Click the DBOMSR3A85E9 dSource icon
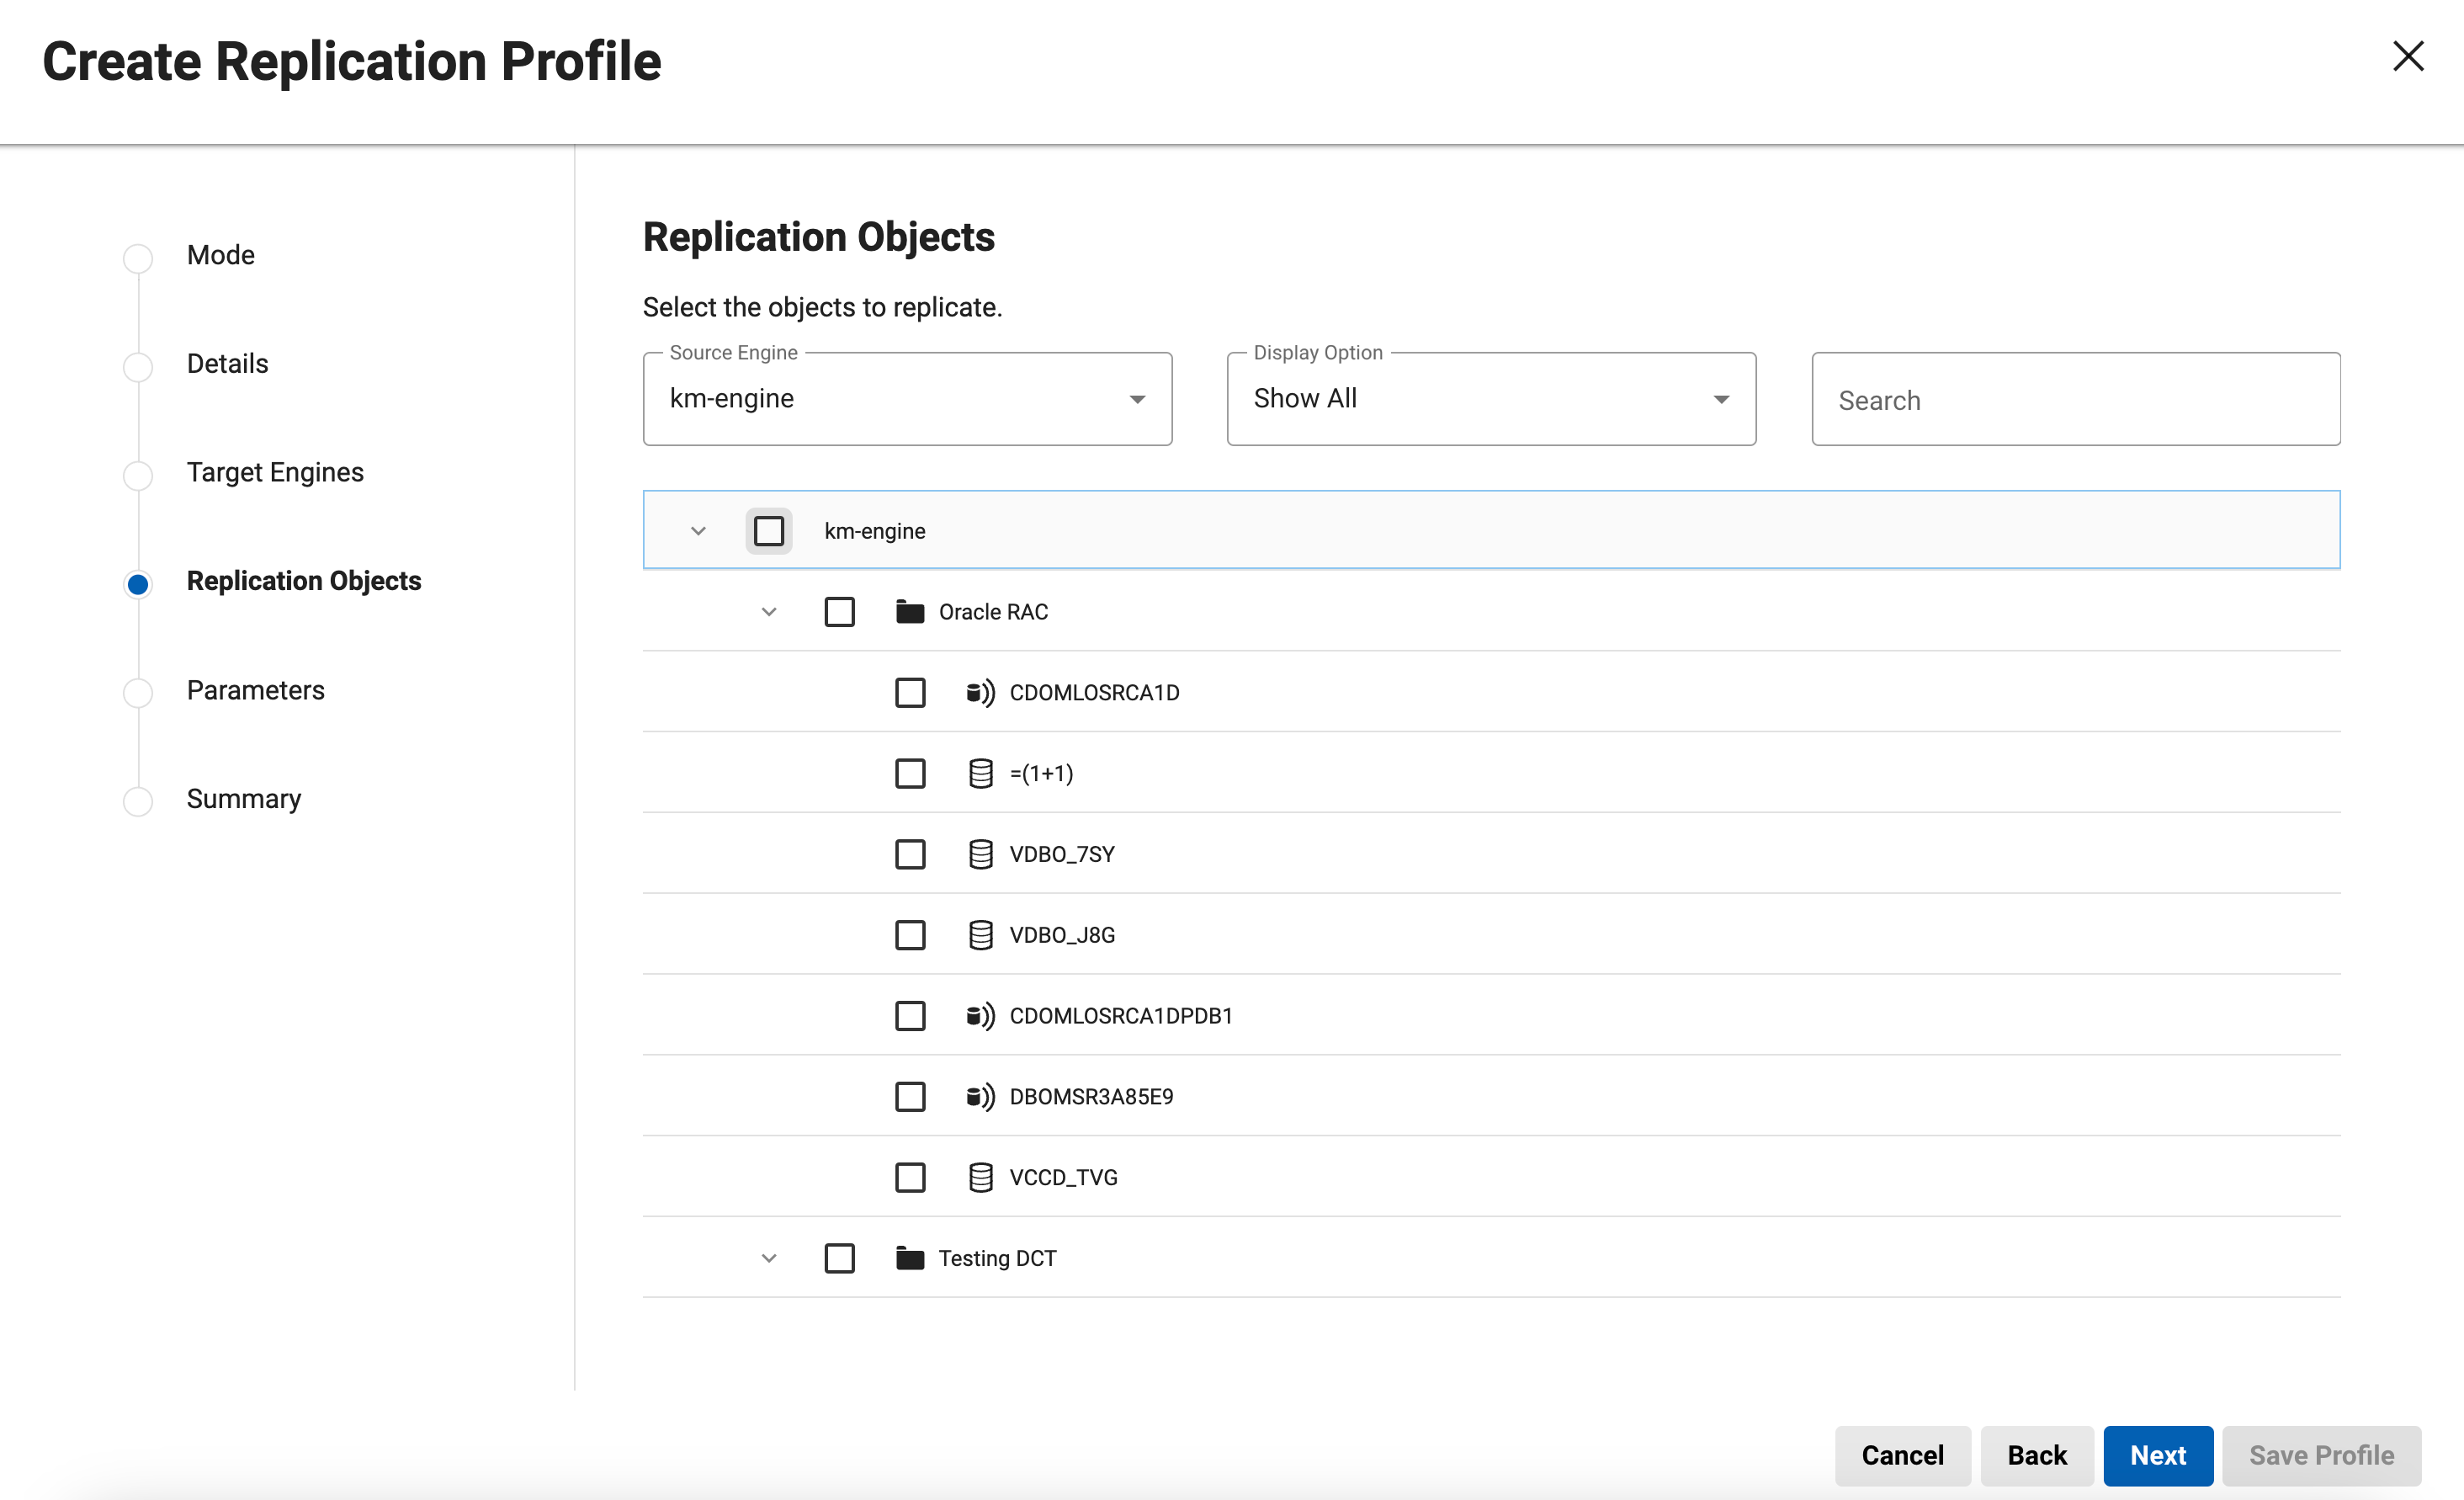This screenshot has height=1500, width=2464. pos(980,1097)
